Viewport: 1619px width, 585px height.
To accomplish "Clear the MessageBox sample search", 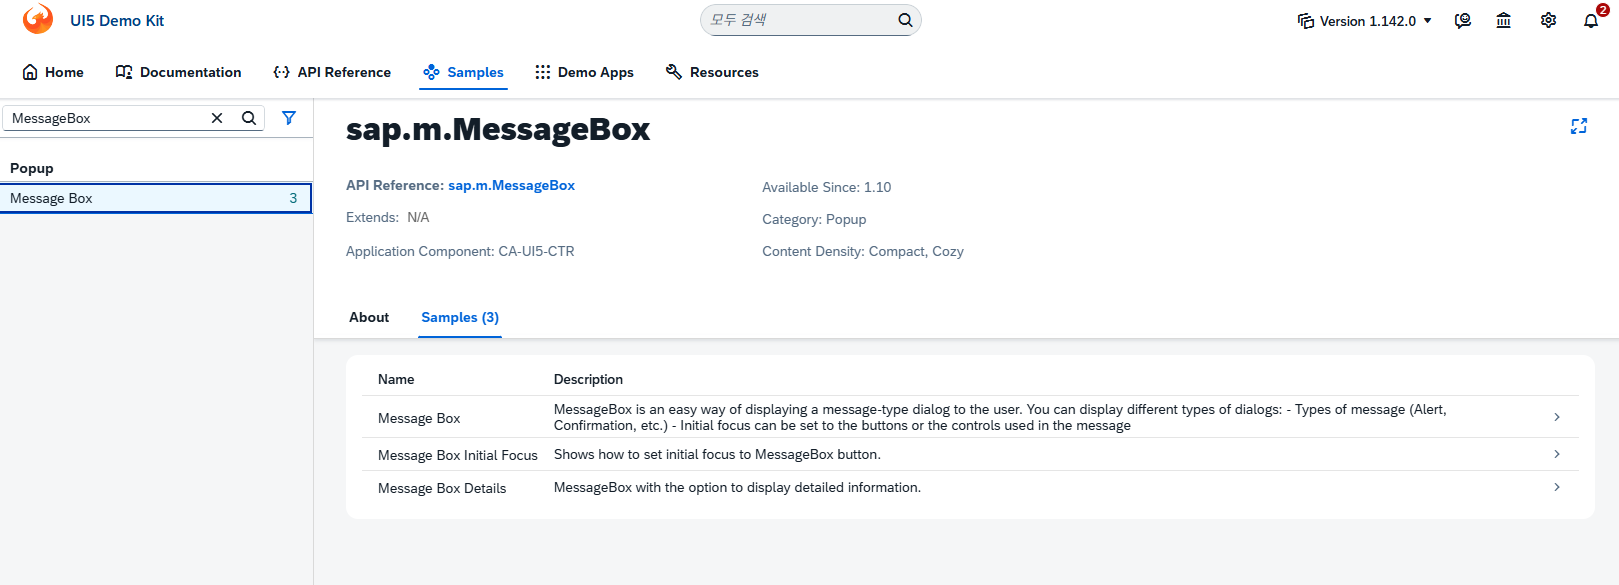I will pyautogui.click(x=217, y=118).
